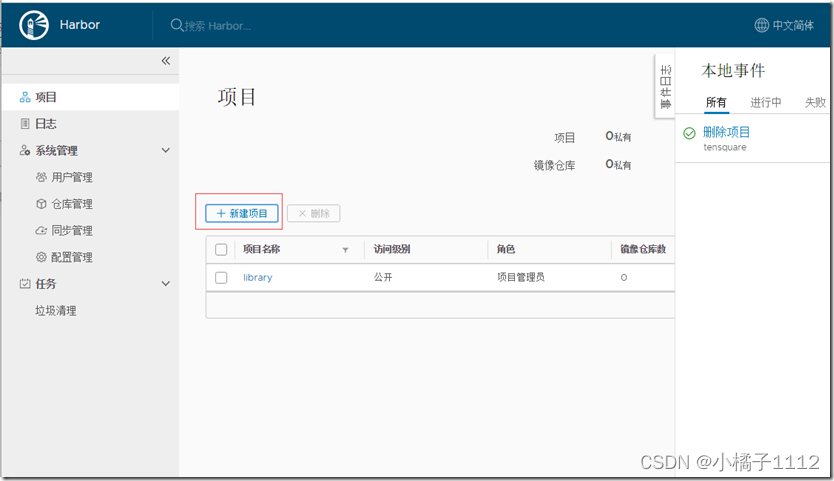
Task: Click the 本地事件 panel heading
Action: [733, 70]
